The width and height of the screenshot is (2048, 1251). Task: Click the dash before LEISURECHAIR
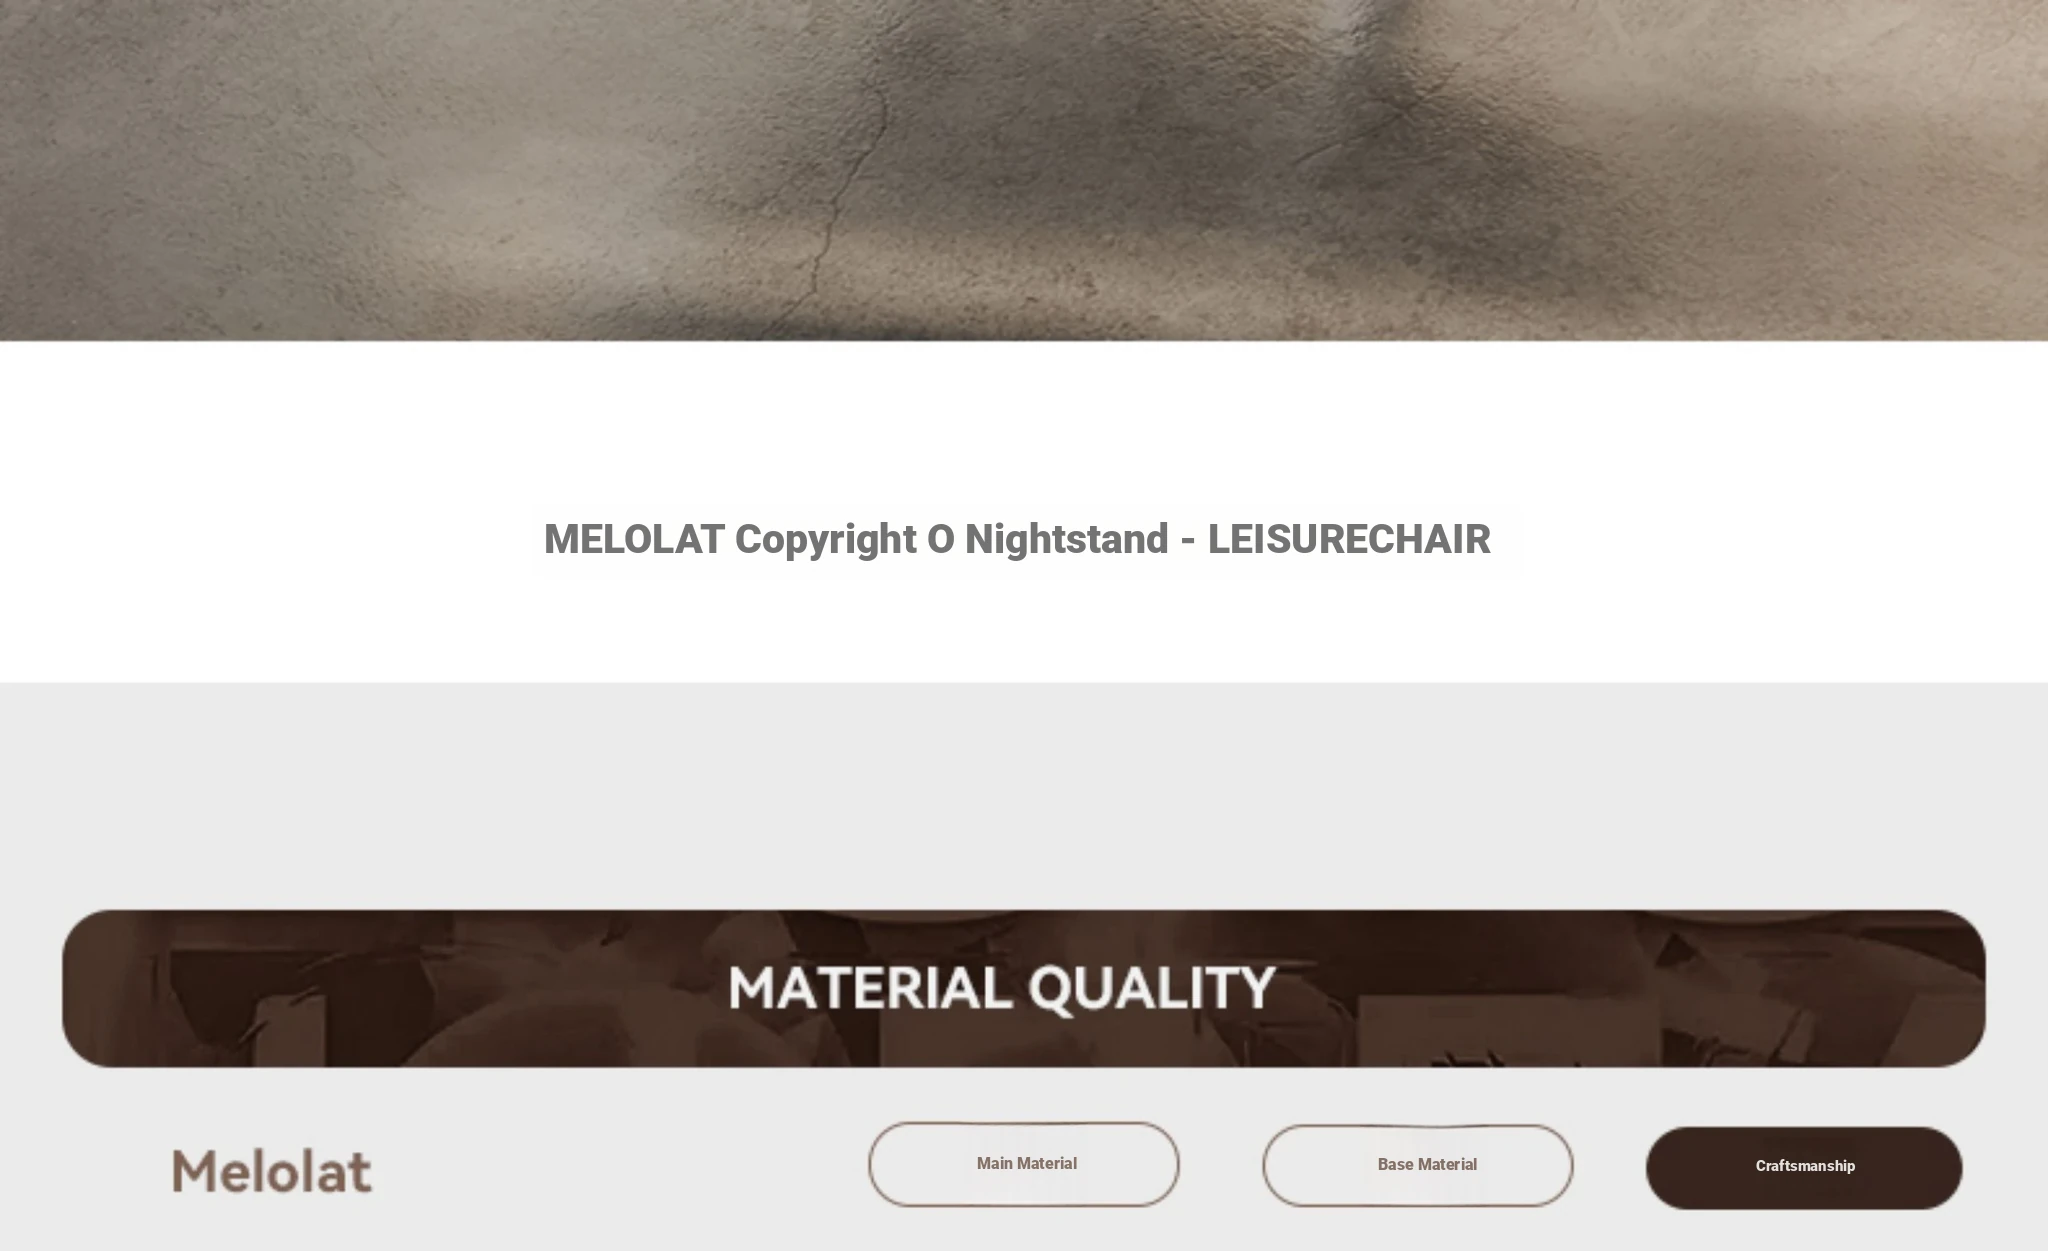(1188, 541)
